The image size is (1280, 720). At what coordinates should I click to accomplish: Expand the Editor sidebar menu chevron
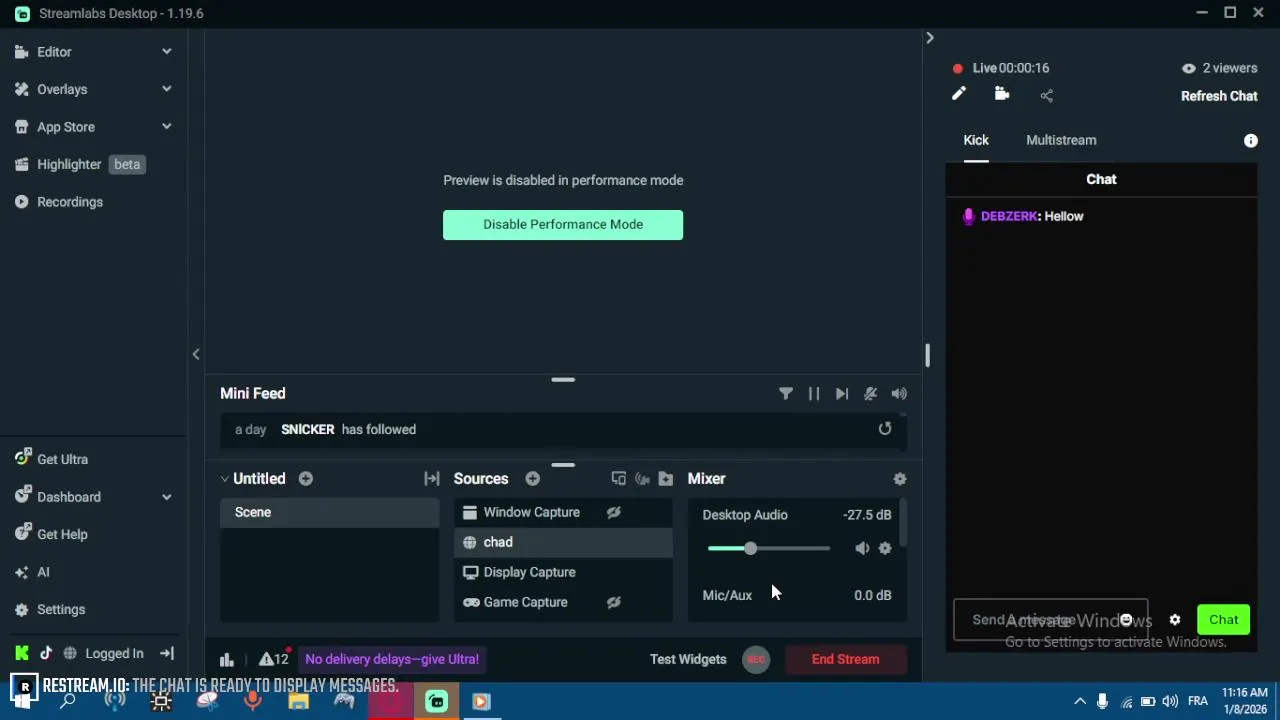click(167, 52)
